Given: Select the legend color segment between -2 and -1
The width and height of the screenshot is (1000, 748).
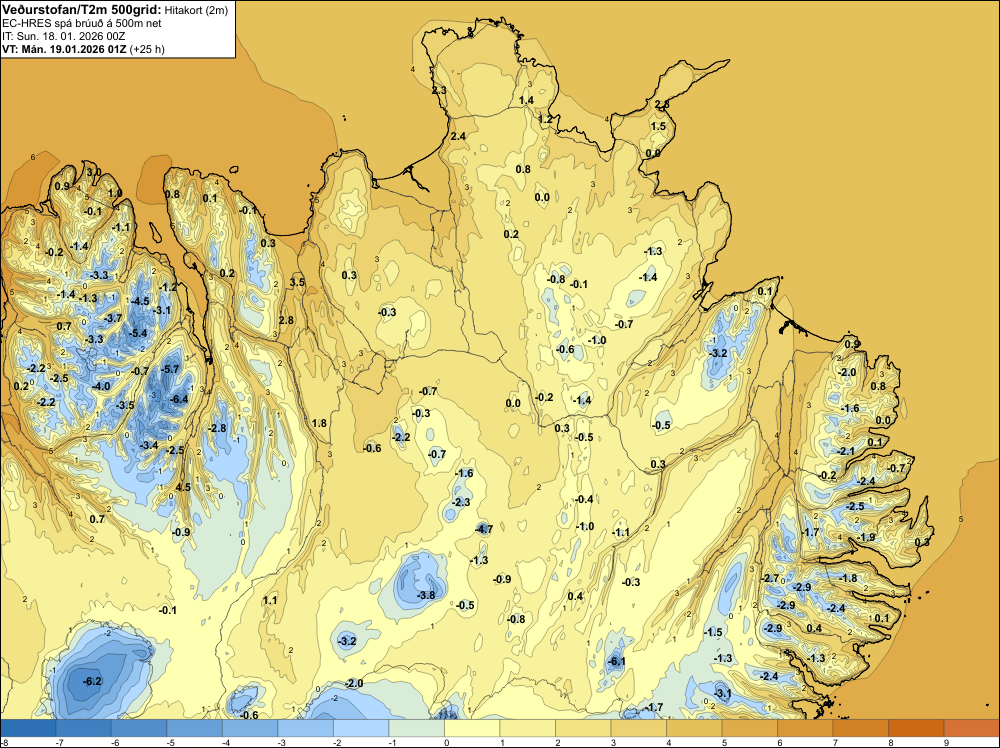Looking at the screenshot, I should [x=361, y=728].
